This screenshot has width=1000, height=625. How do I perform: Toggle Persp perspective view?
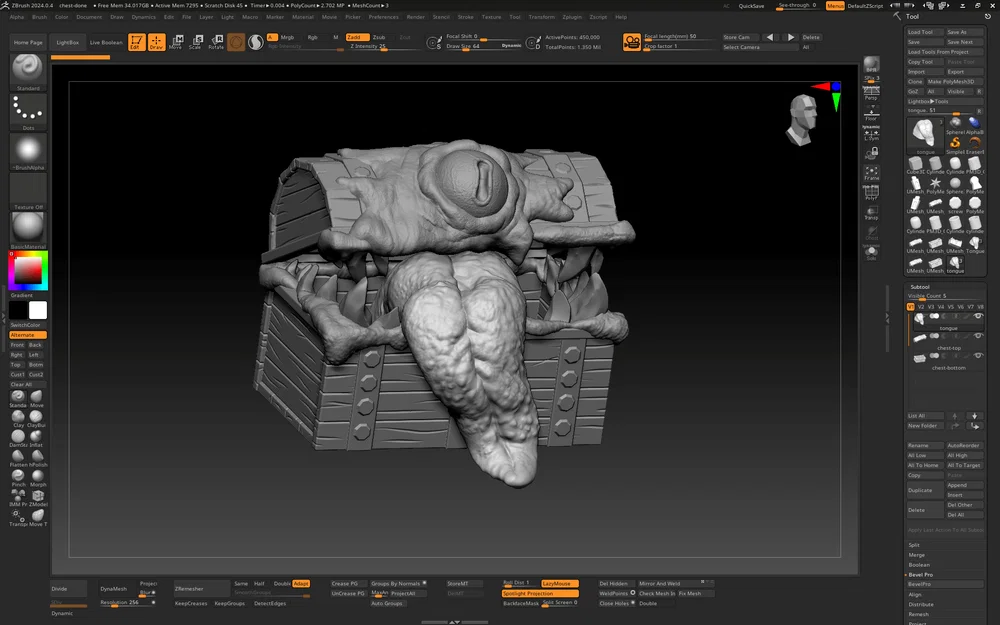point(871,92)
